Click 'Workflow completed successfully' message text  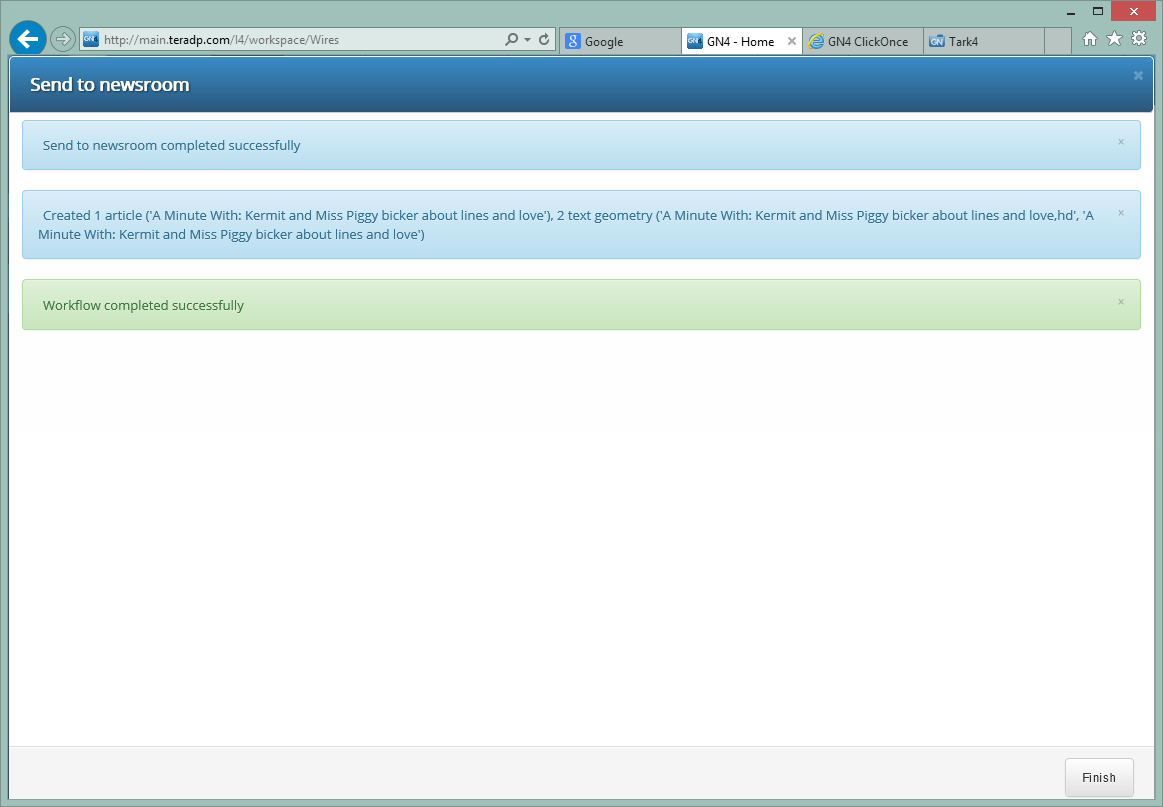click(x=143, y=306)
